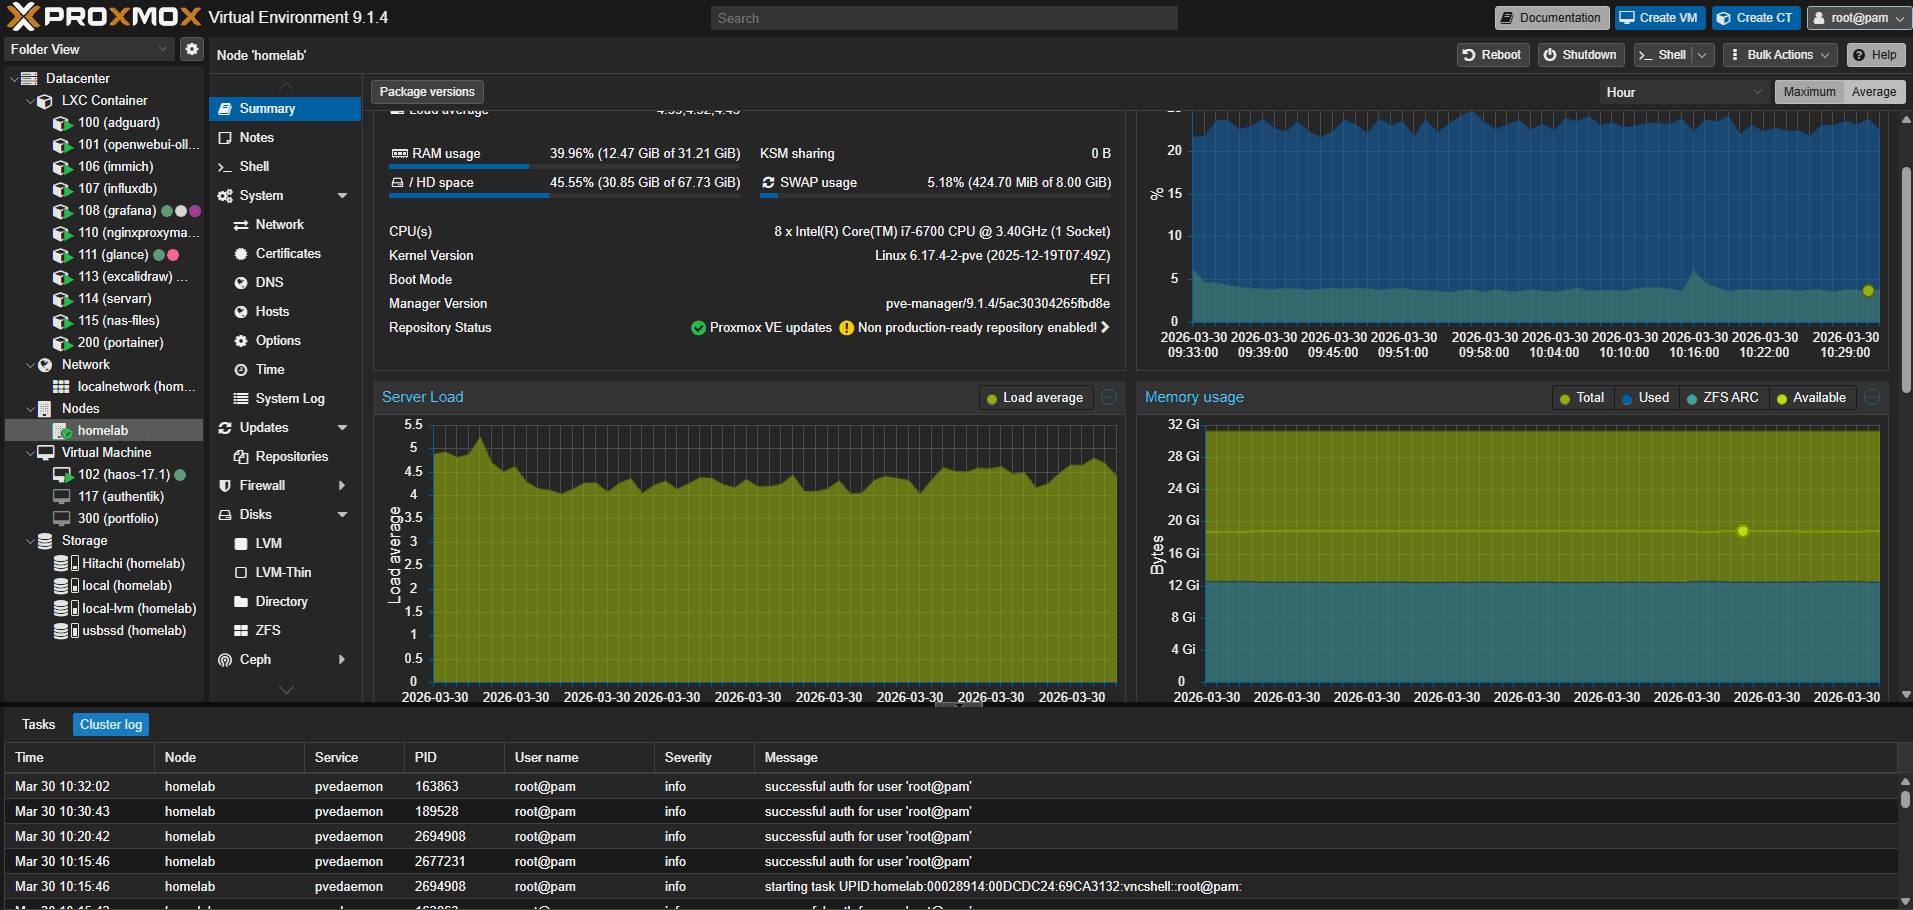Click into the top Search field
1913x910 pixels.
coord(944,18)
